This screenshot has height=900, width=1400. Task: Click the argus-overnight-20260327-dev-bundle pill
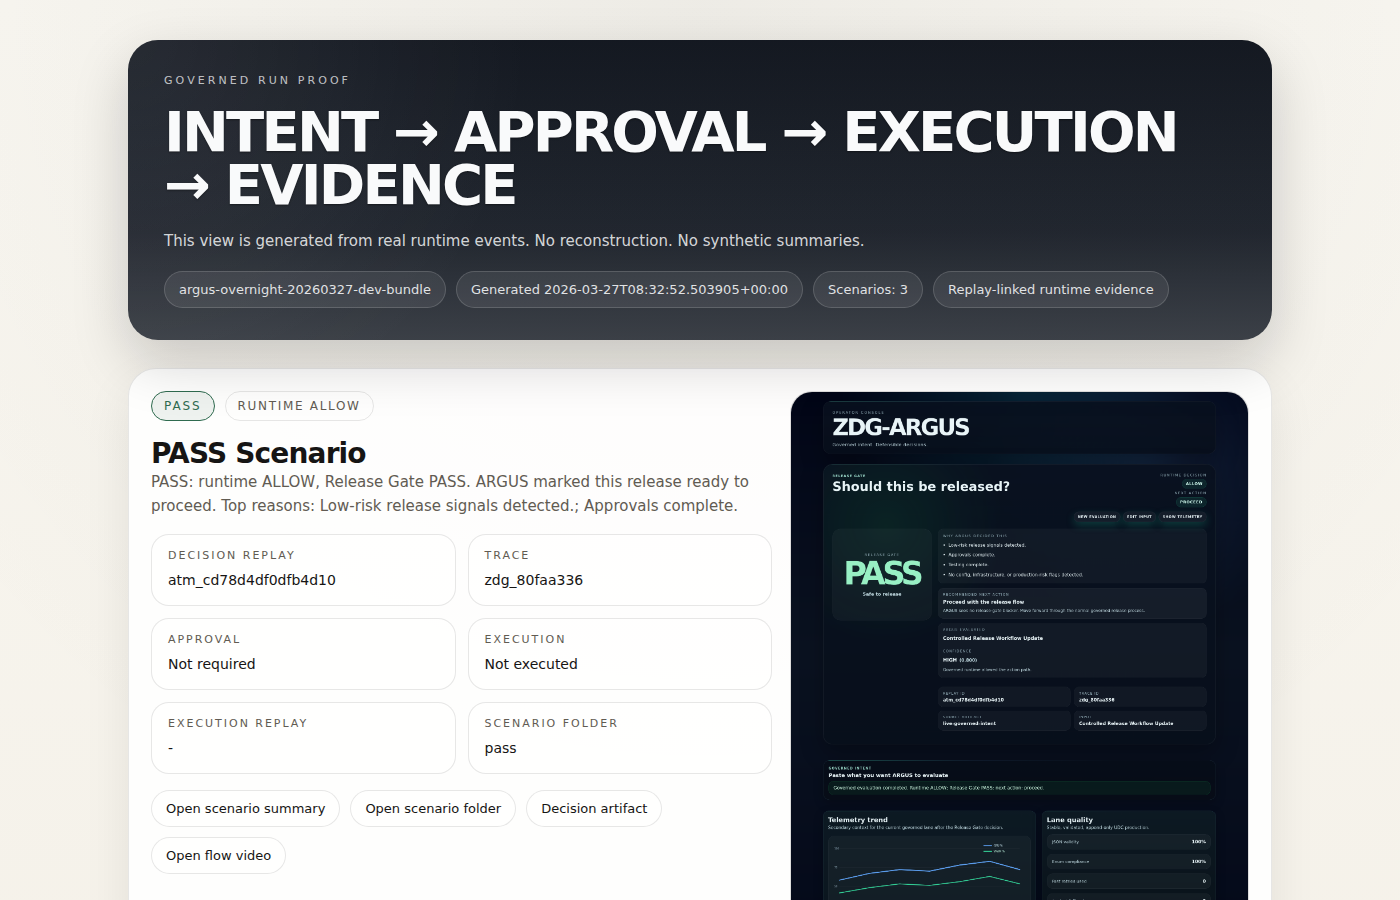coord(305,290)
